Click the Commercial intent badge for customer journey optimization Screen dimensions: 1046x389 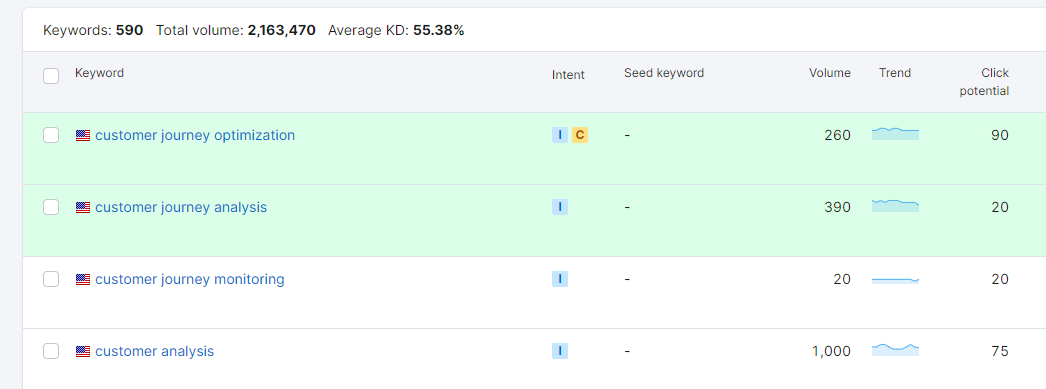tap(580, 135)
